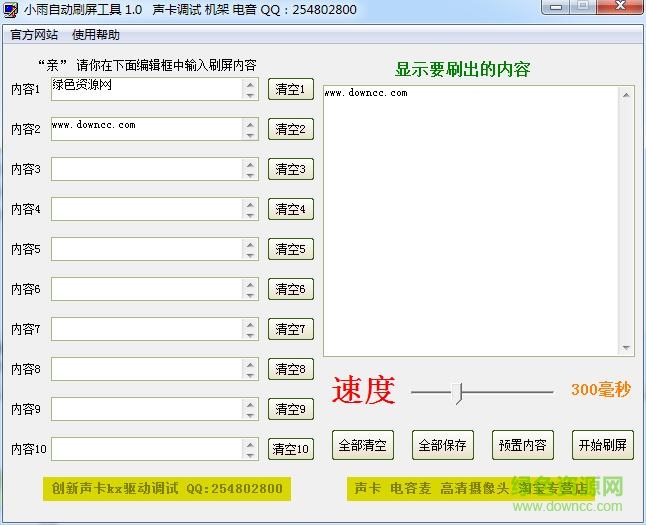Click the app icon in title bar
646x525 pixels.
10,9
